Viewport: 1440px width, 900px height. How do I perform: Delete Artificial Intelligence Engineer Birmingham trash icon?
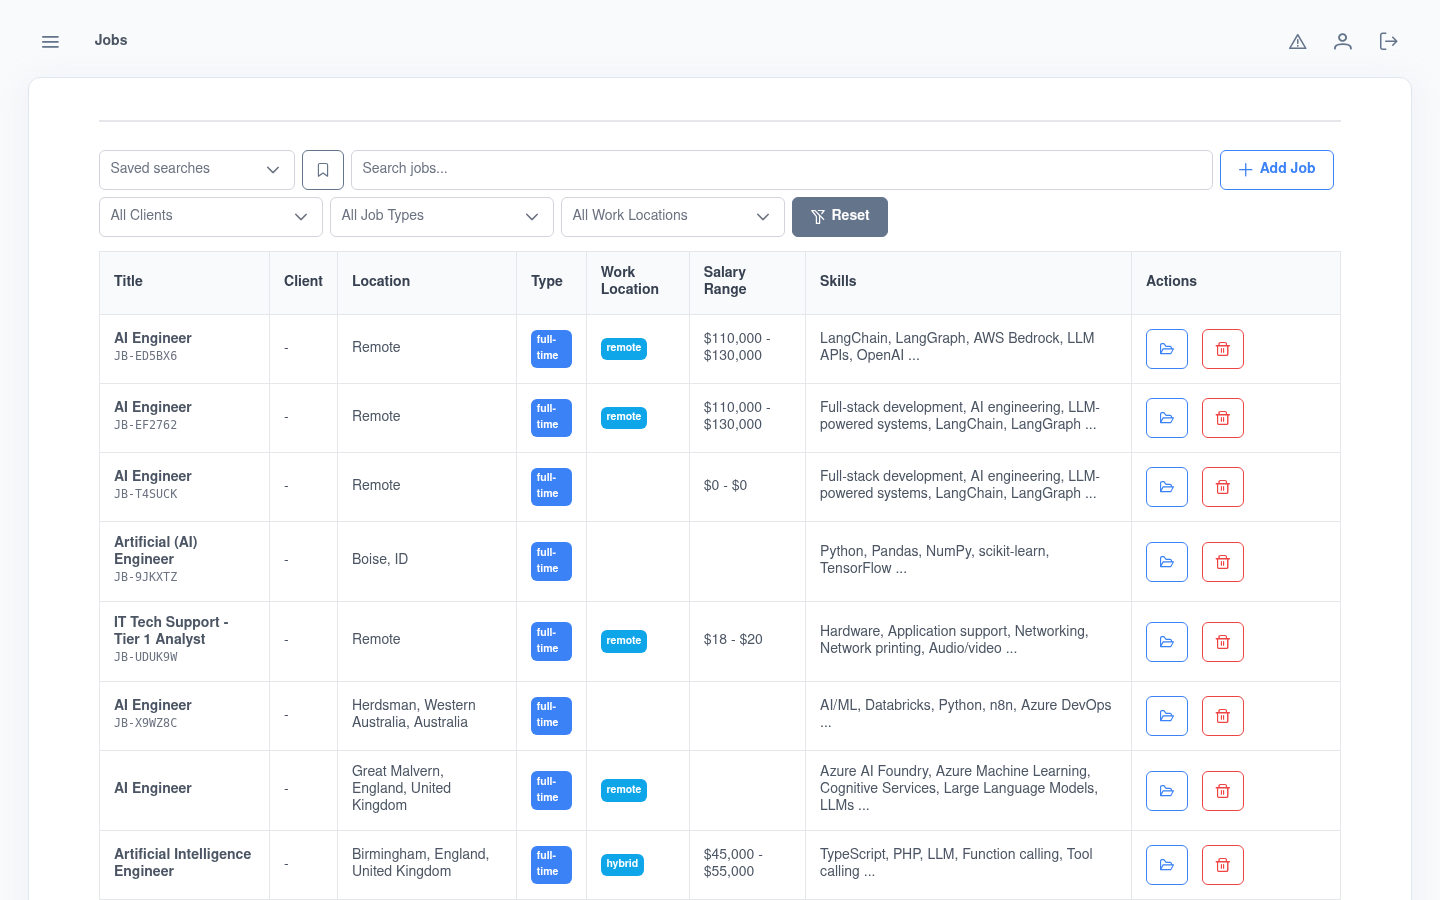1223,865
